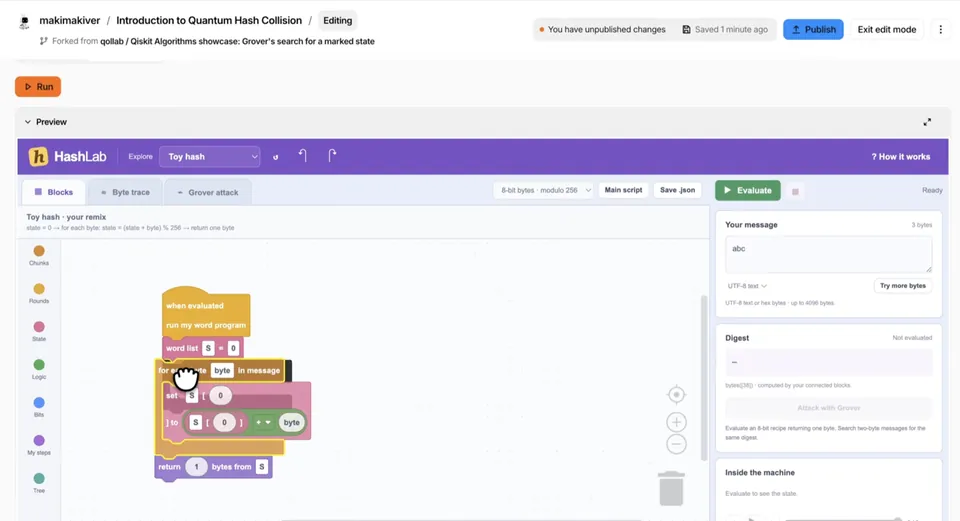Click the set S index 0 field
Viewport: 960px width, 521px height.
click(x=220, y=395)
